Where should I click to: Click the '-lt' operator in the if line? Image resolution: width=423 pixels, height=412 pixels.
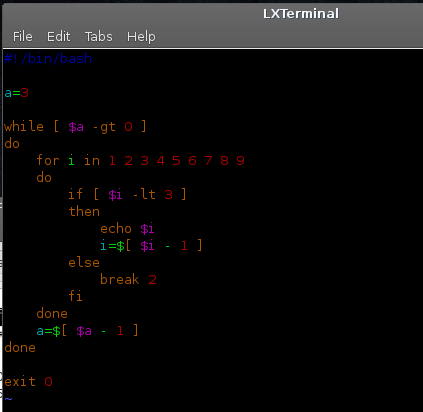144,194
